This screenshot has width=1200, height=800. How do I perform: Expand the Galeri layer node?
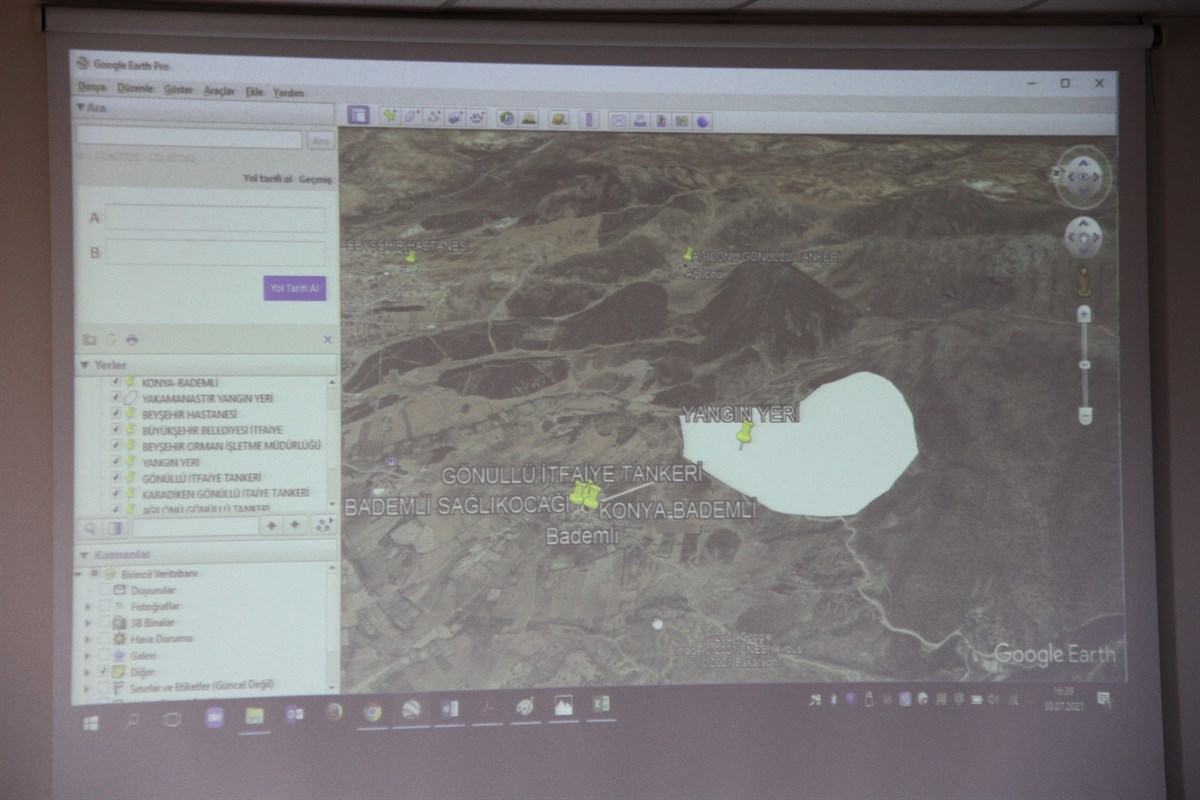tap(89, 655)
